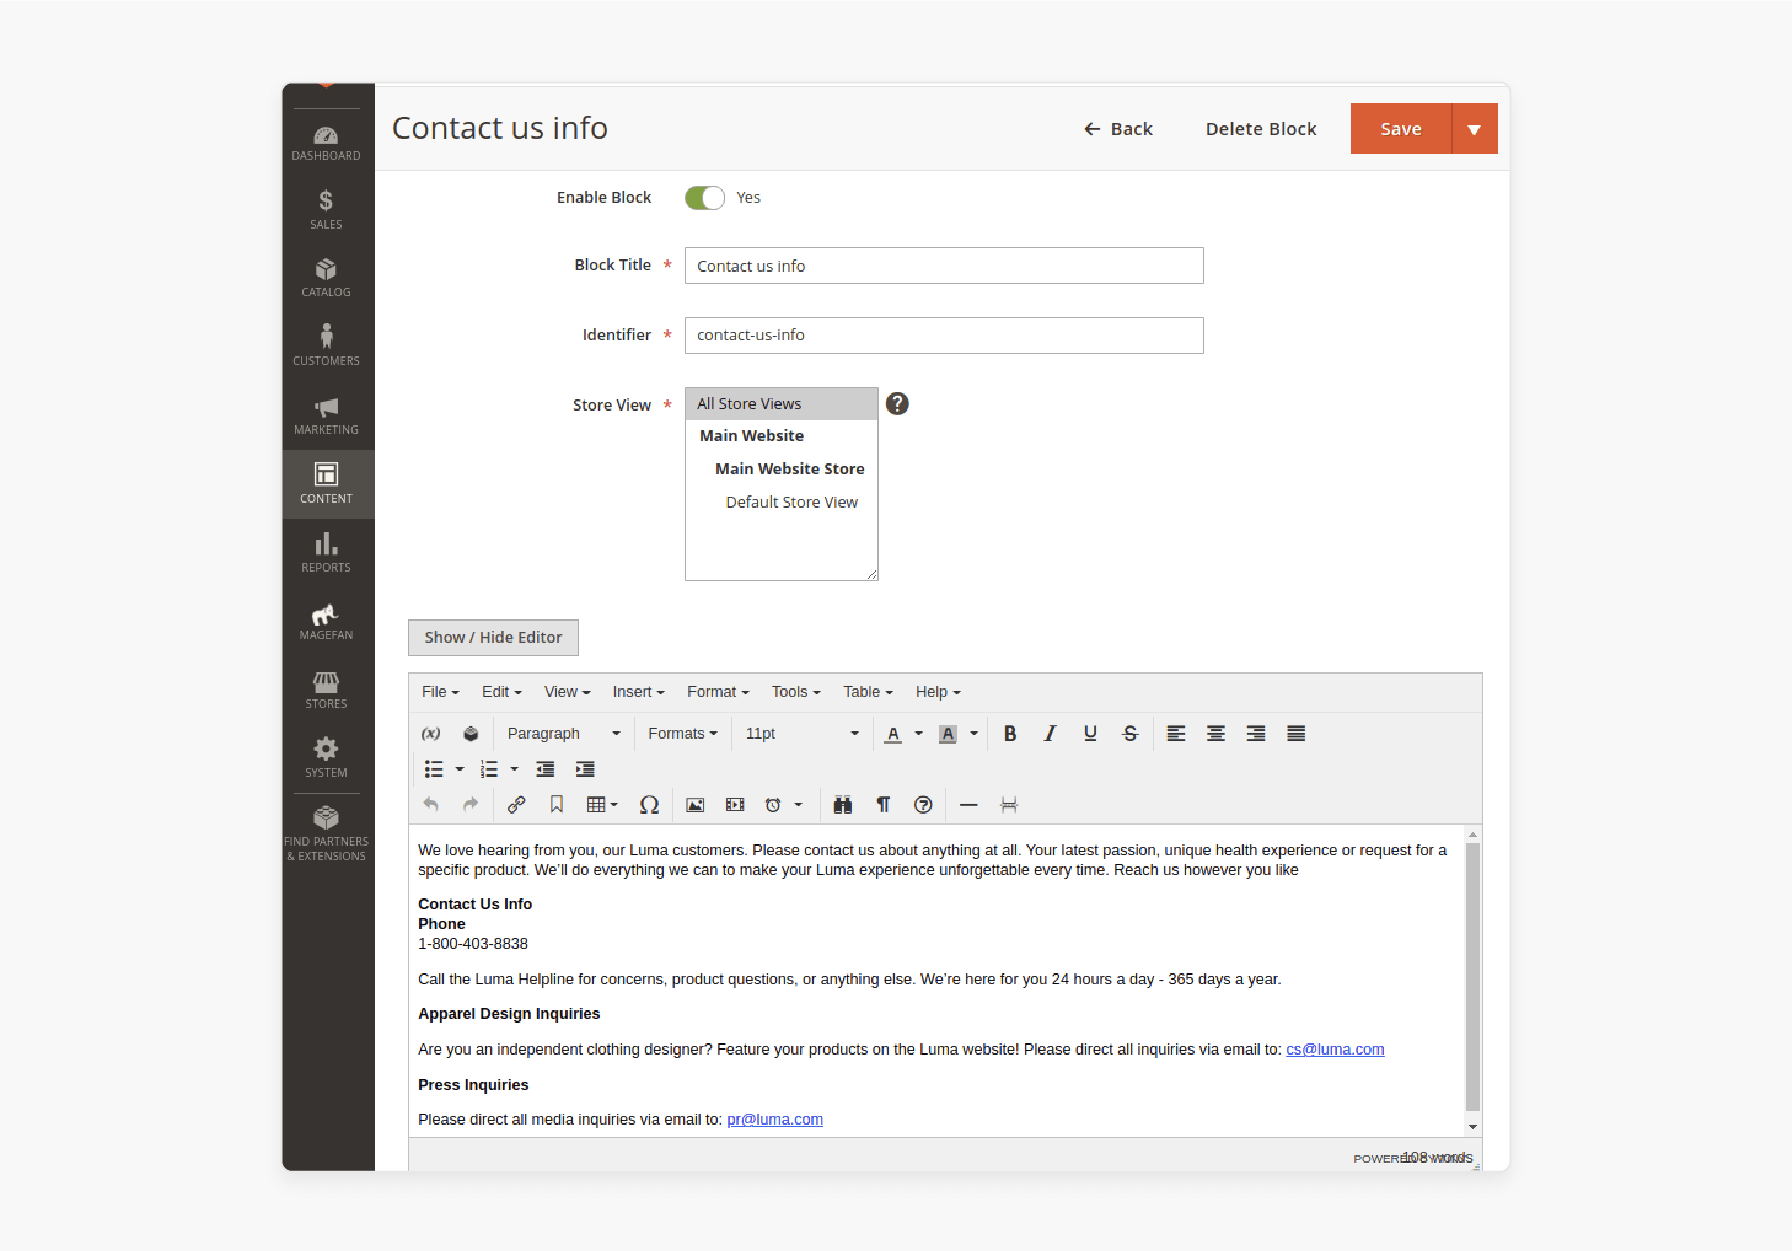The image size is (1792, 1251).
Task: Apply bulleted list formatting
Action: pos(433,769)
